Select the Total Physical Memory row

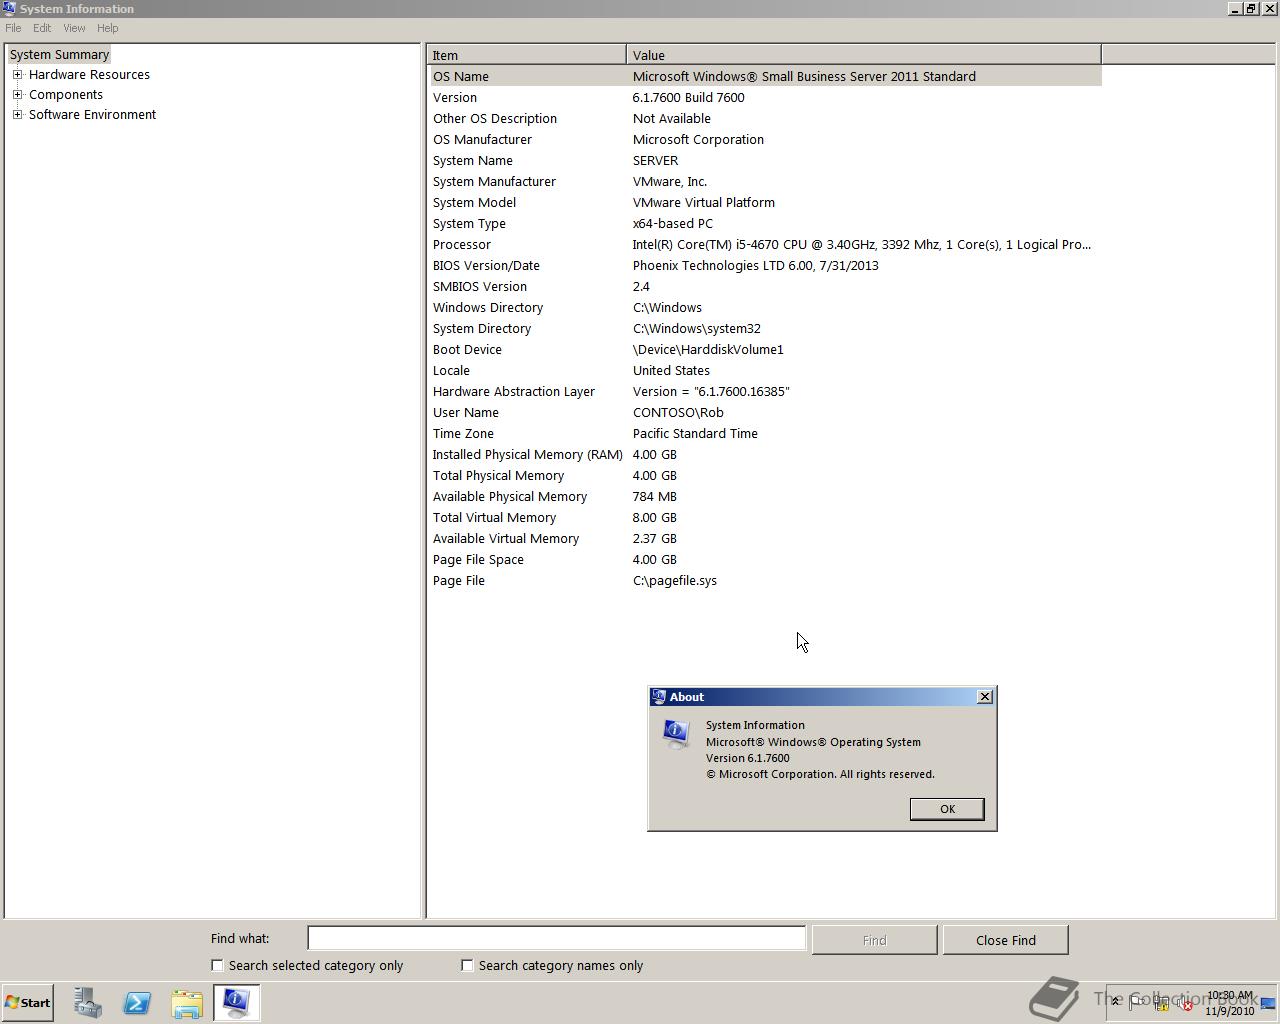tap(765, 475)
